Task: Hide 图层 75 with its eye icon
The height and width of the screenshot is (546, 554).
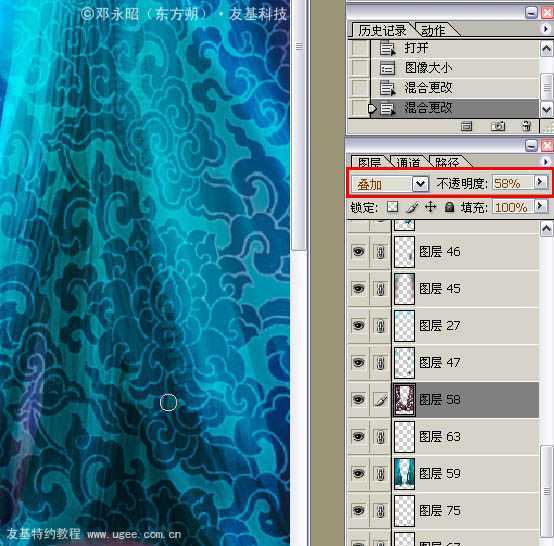Action: 358,511
